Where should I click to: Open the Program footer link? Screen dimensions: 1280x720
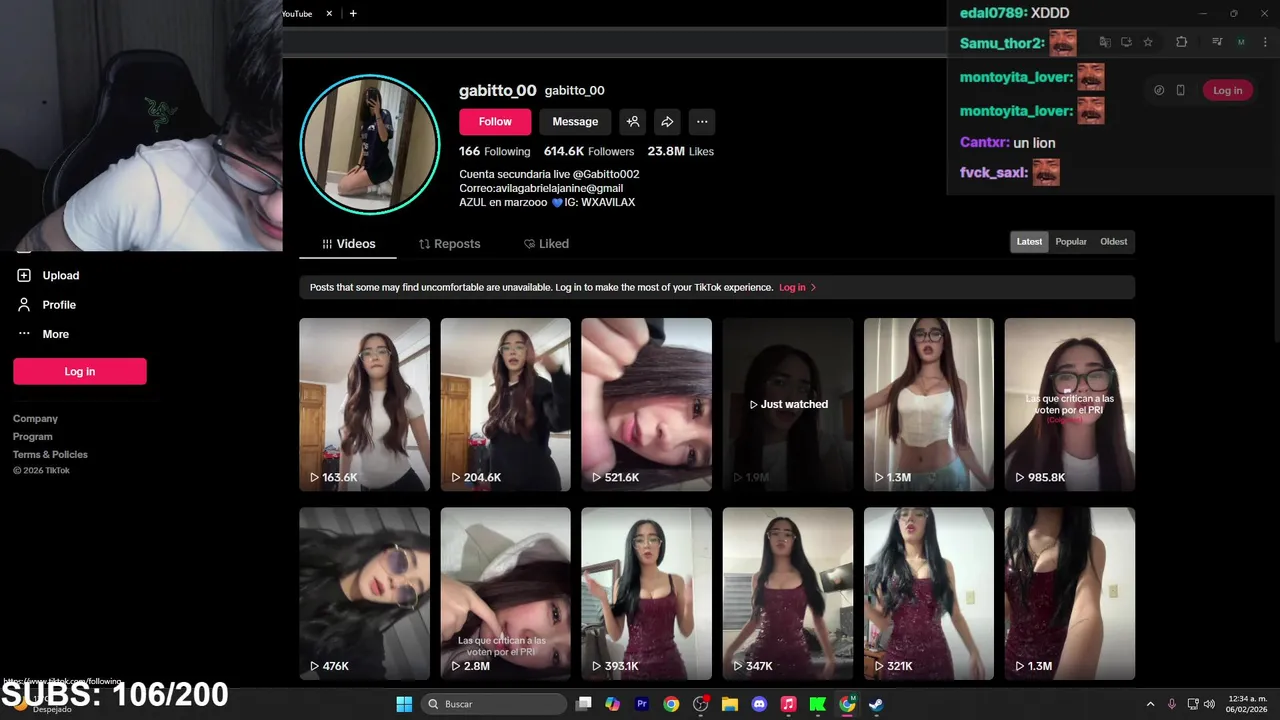point(33,437)
